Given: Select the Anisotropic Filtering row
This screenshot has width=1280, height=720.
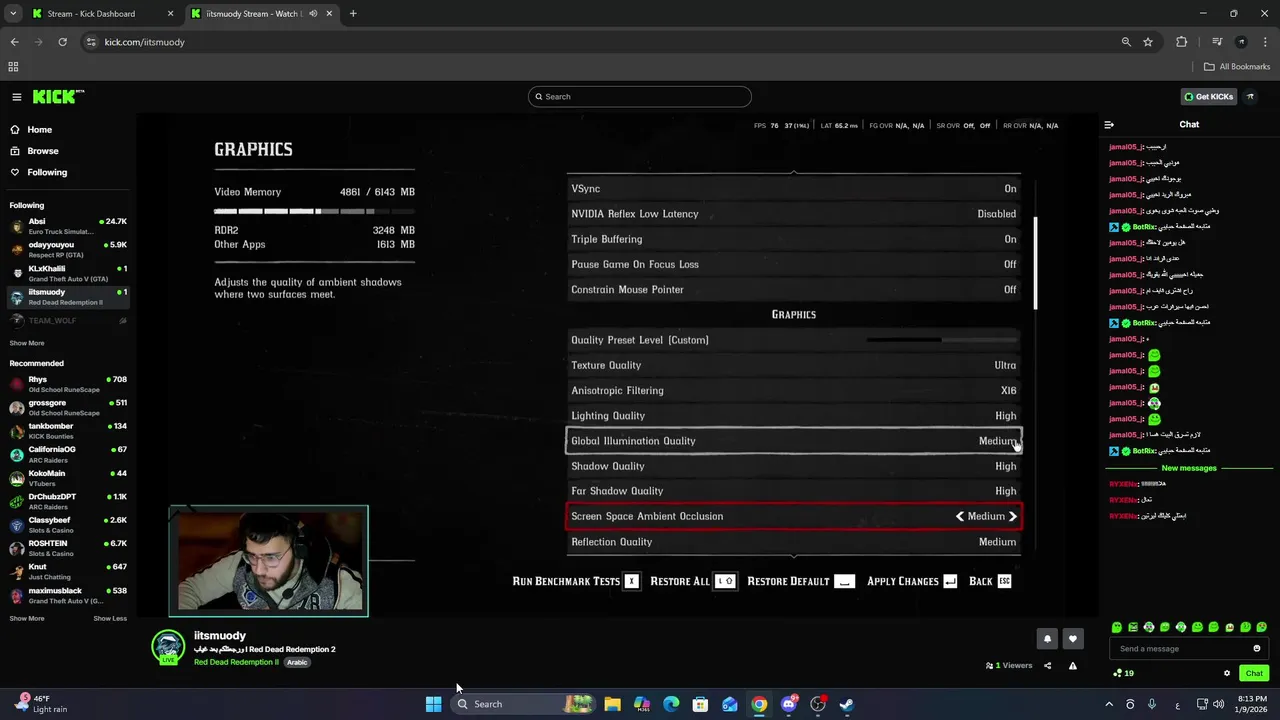Looking at the screenshot, I should 793,391.
